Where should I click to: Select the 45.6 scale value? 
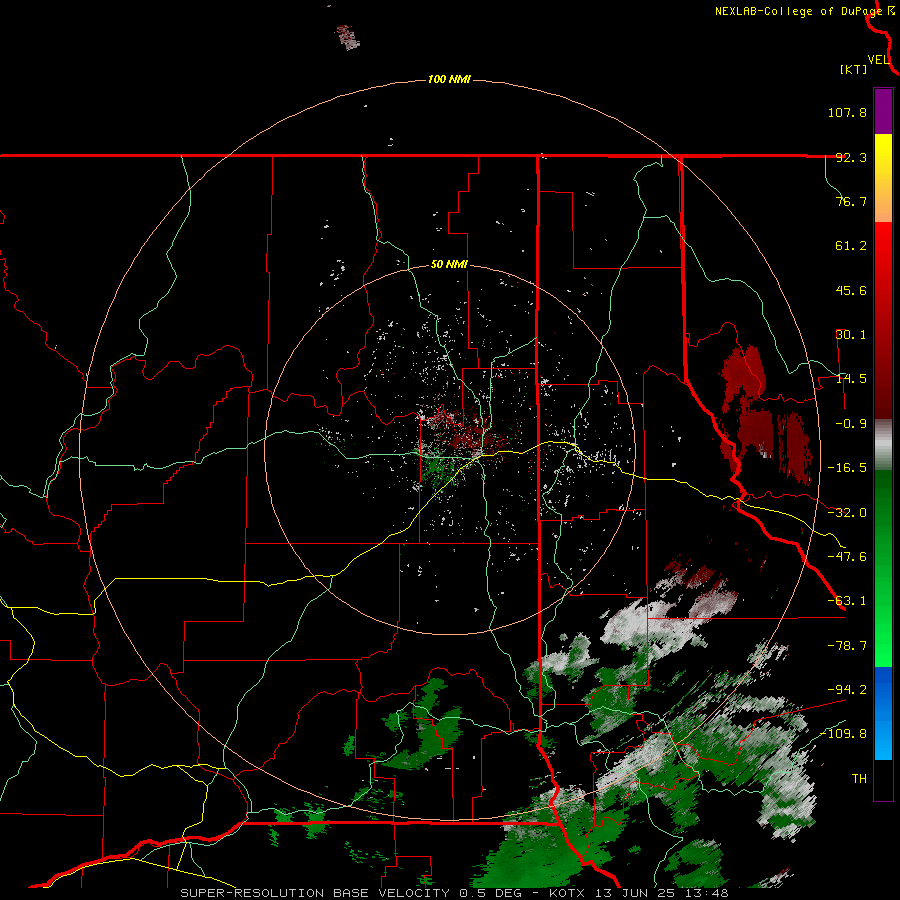(x=851, y=290)
